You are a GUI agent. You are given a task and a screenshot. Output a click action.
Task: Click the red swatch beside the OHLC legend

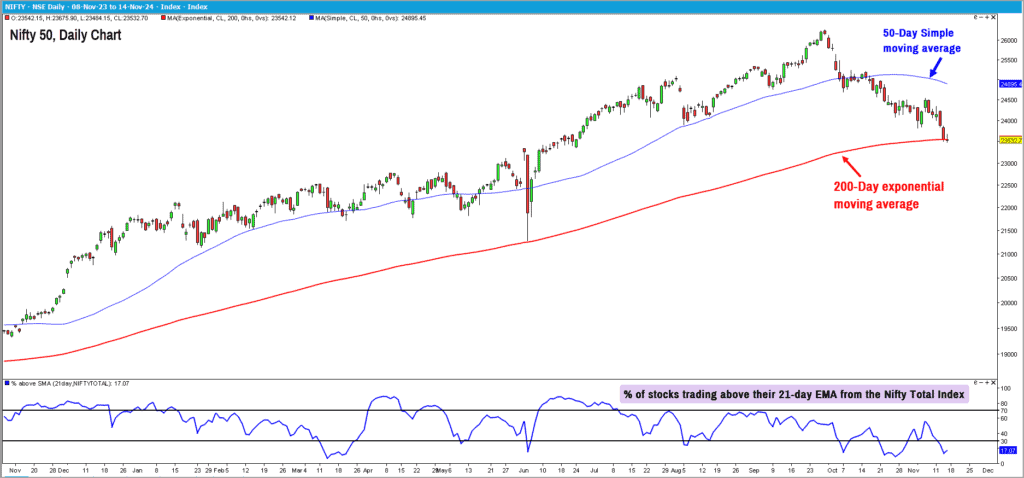tap(7, 18)
